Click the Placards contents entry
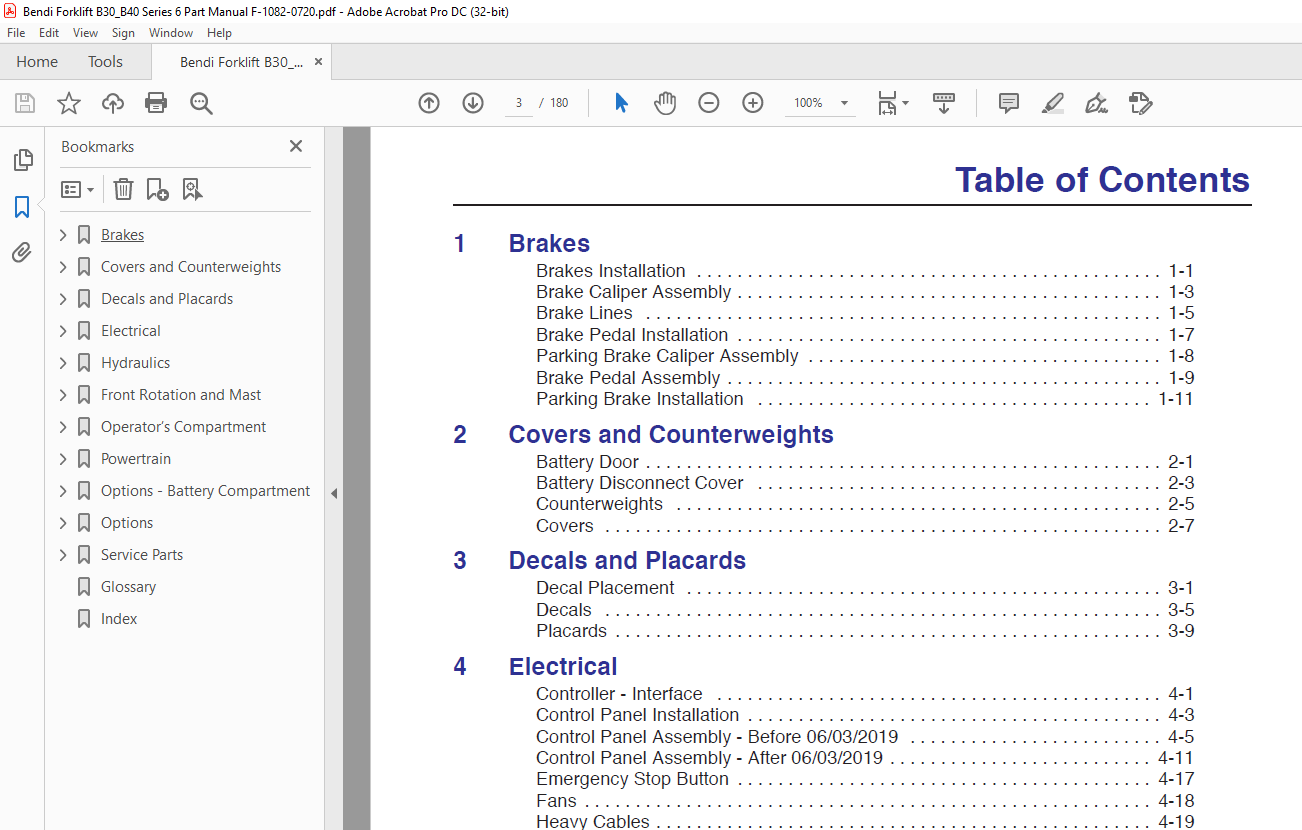 [865, 631]
